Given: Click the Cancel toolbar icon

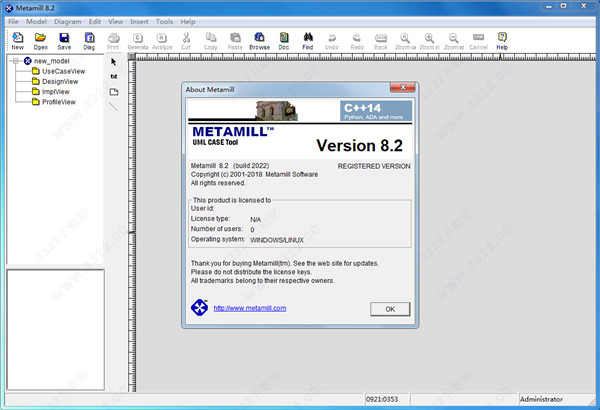Looking at the screenshot, I should (x=478, y=38).
